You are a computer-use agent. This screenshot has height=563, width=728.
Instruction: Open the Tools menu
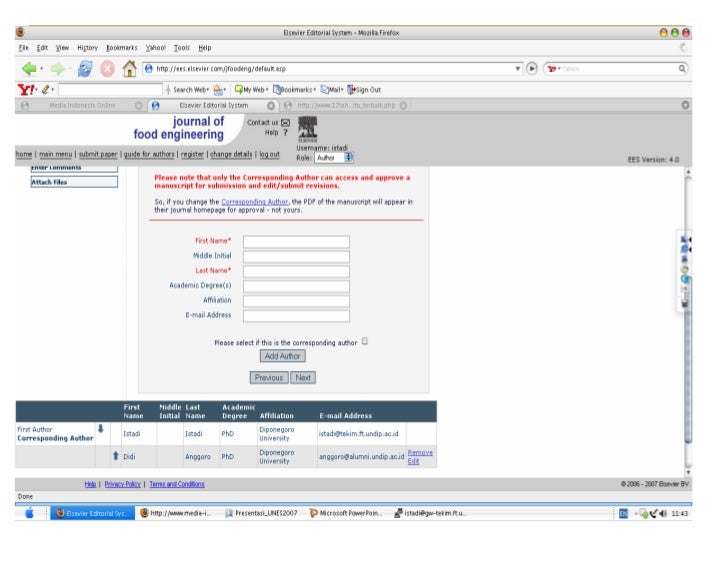[182, 48]
